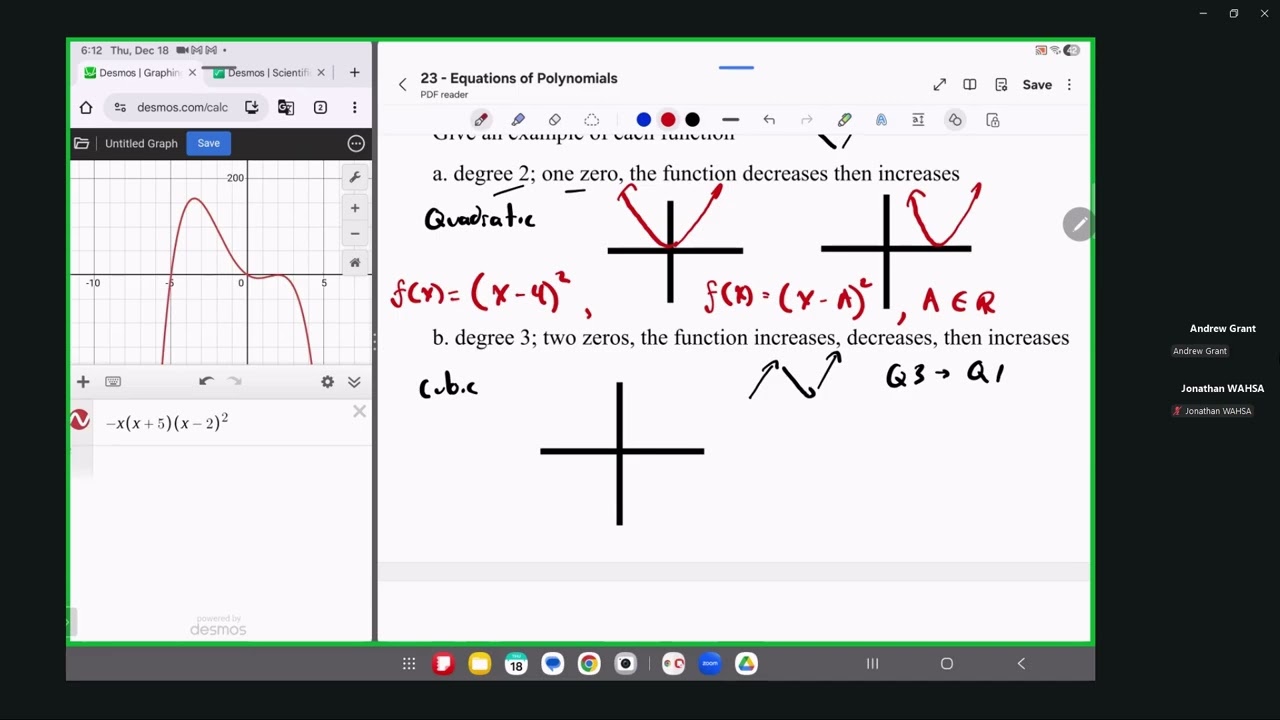Click the install app icon in address bar
1280x720 pixels.
click(x=251, y=107)
